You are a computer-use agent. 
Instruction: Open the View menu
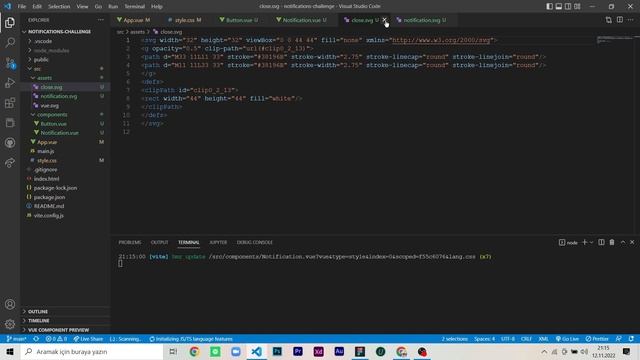click(x=82, y=7)
